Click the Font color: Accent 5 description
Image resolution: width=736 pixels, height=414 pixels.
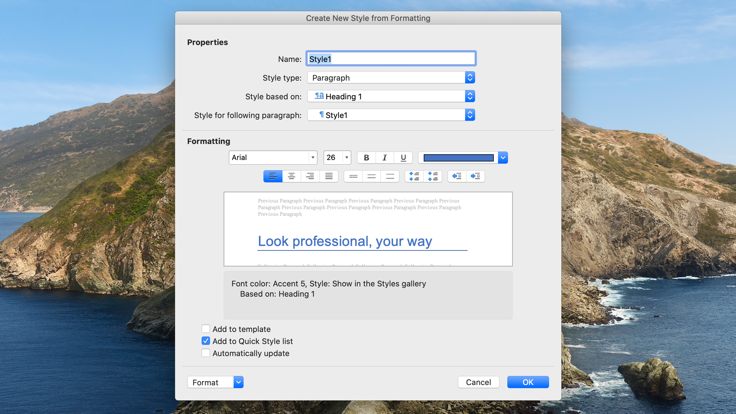329,284
